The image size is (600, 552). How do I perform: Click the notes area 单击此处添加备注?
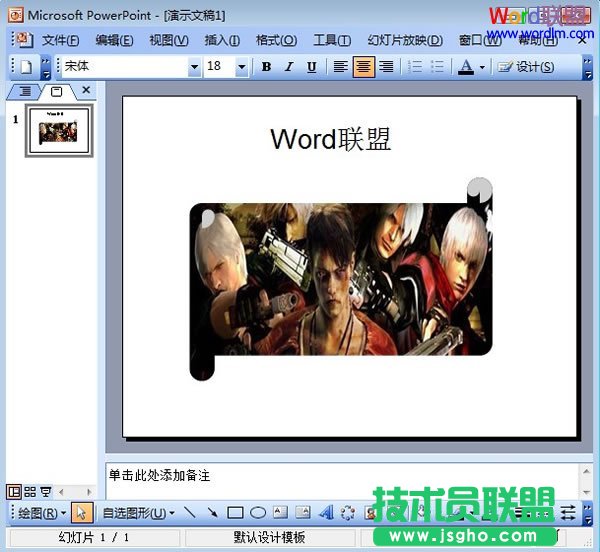159,475
